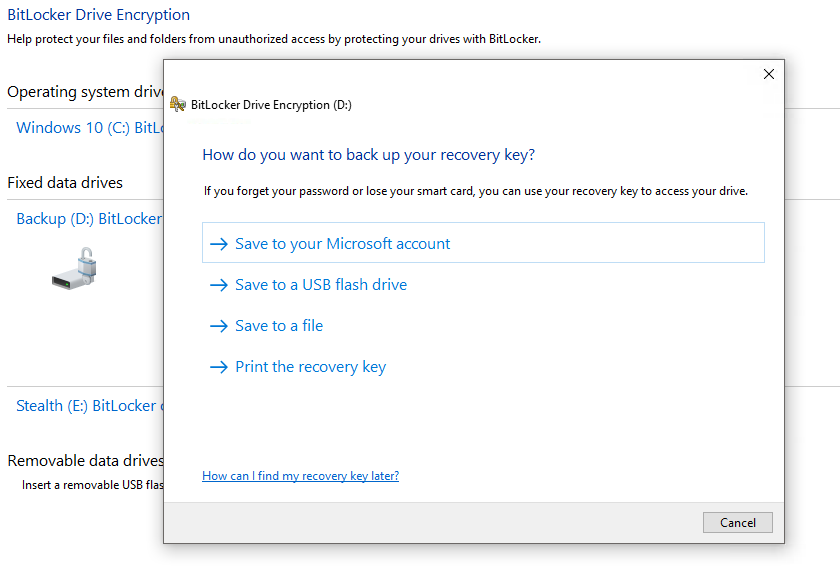Close the BitLocker Drive Encryption (D:) dialog

point(769,74)
